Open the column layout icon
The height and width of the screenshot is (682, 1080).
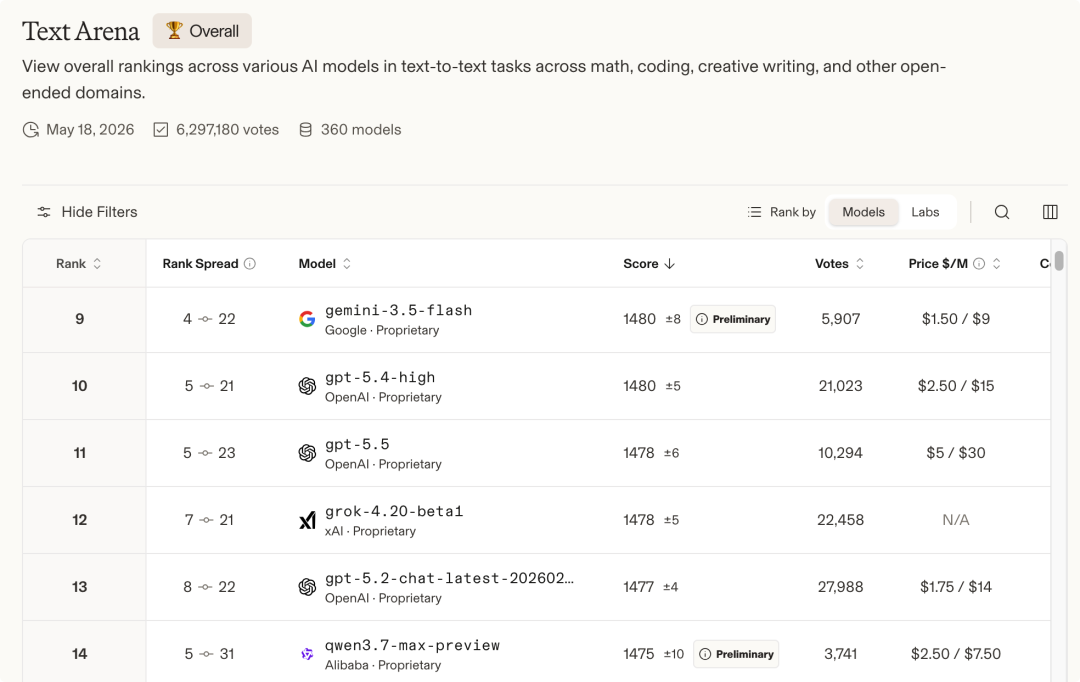(x=1050, y=212)
